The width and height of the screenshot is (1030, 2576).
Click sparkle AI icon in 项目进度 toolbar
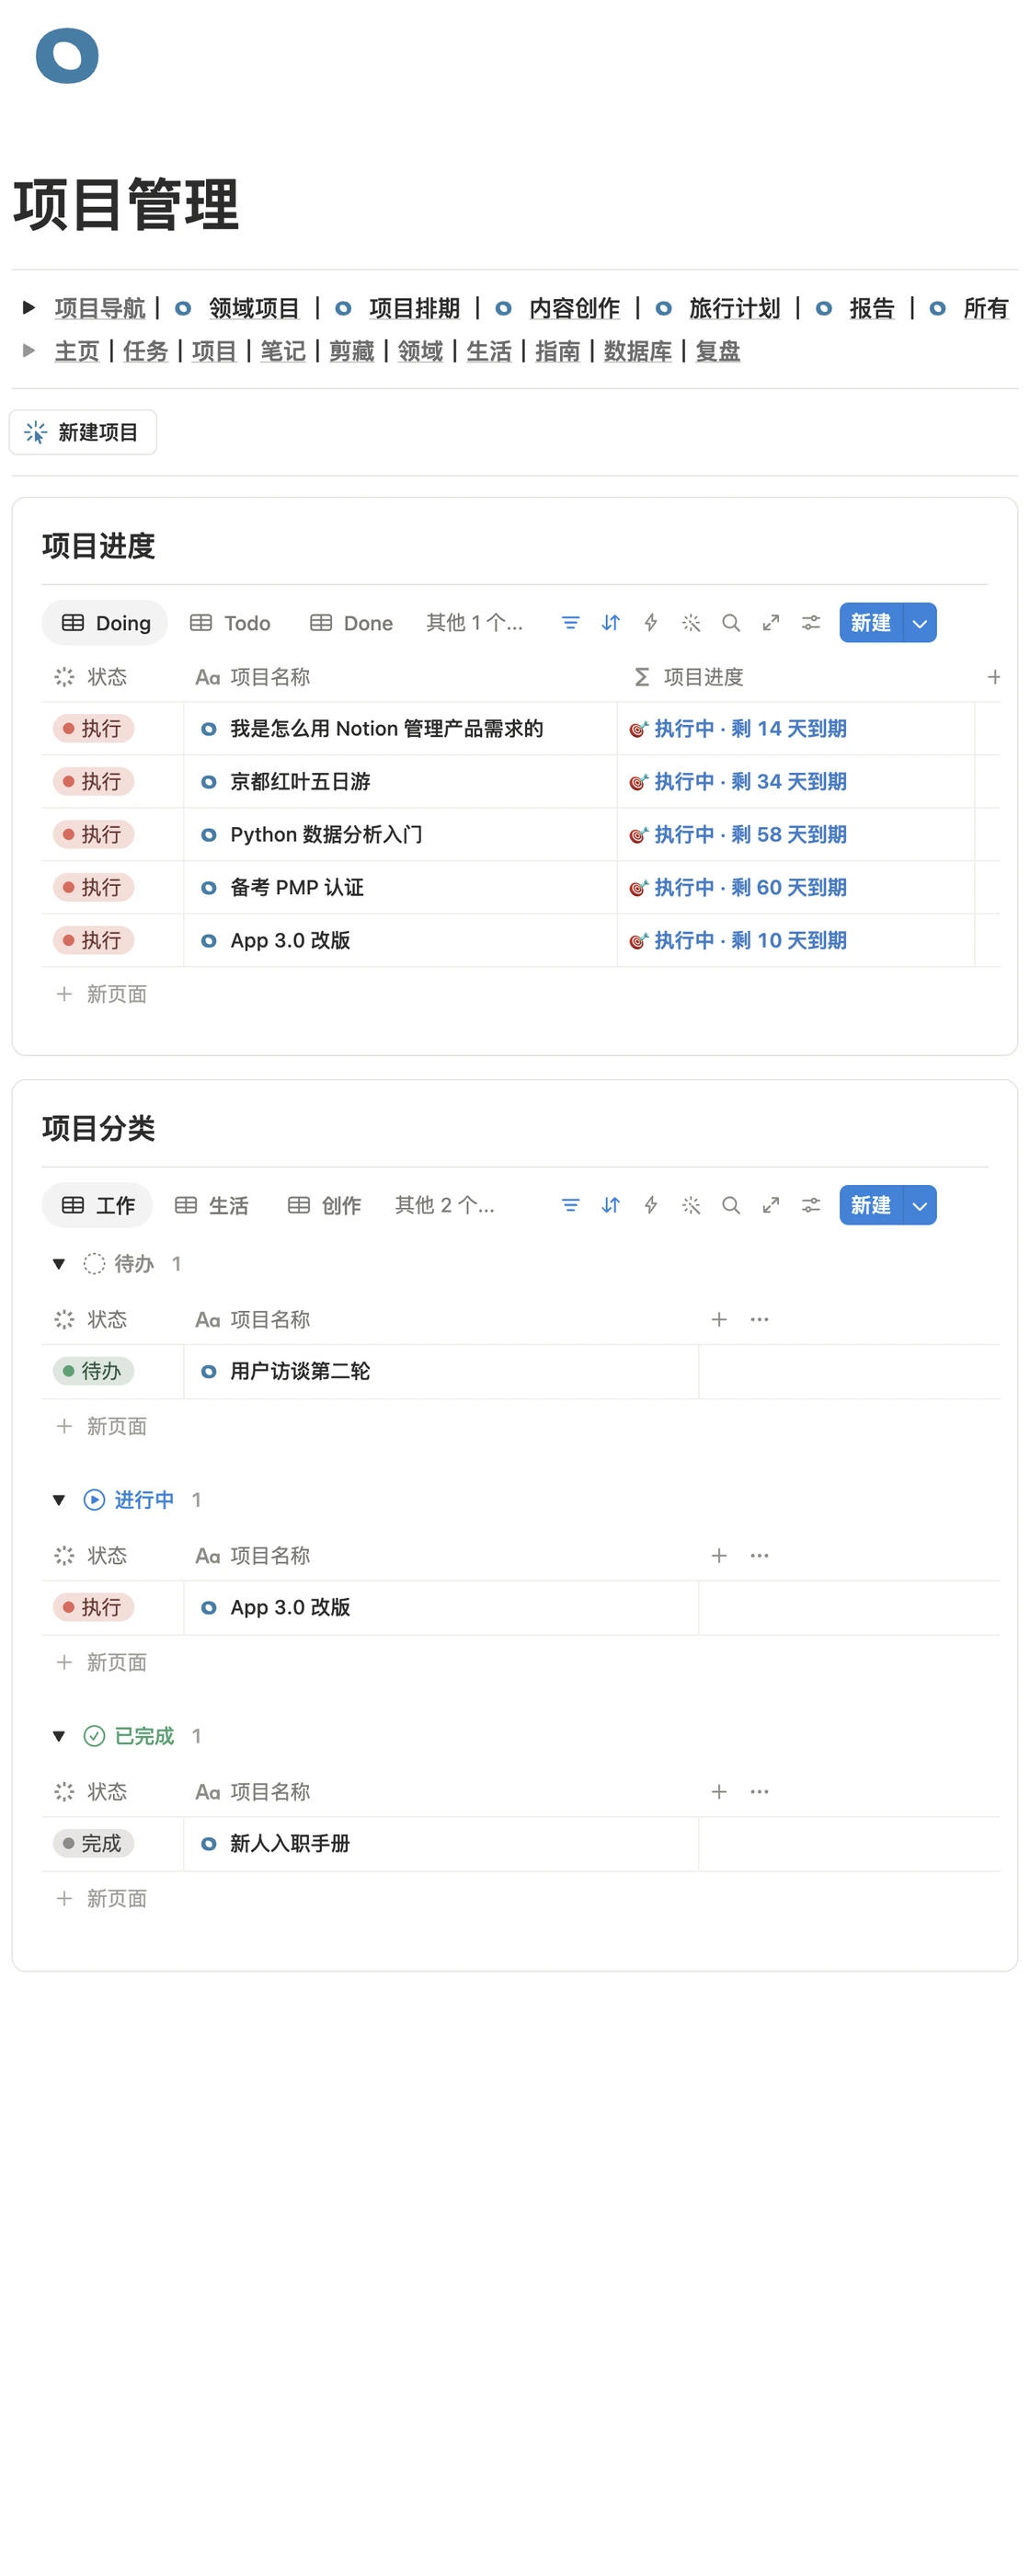pyautogui.click(x=691, y=623)
